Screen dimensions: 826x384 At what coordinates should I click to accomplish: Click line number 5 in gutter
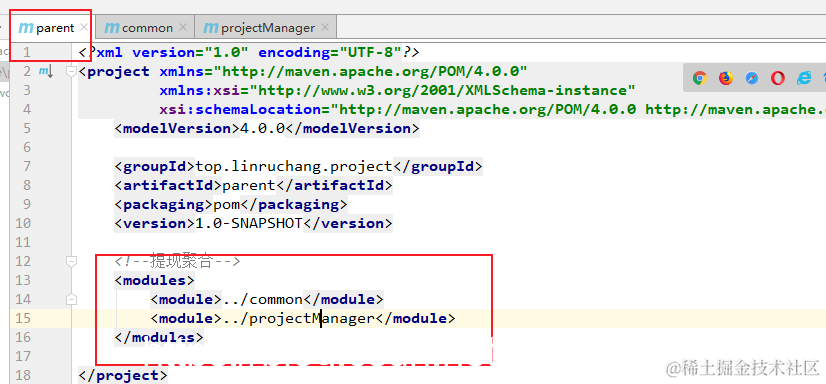(x=26, y=129)
